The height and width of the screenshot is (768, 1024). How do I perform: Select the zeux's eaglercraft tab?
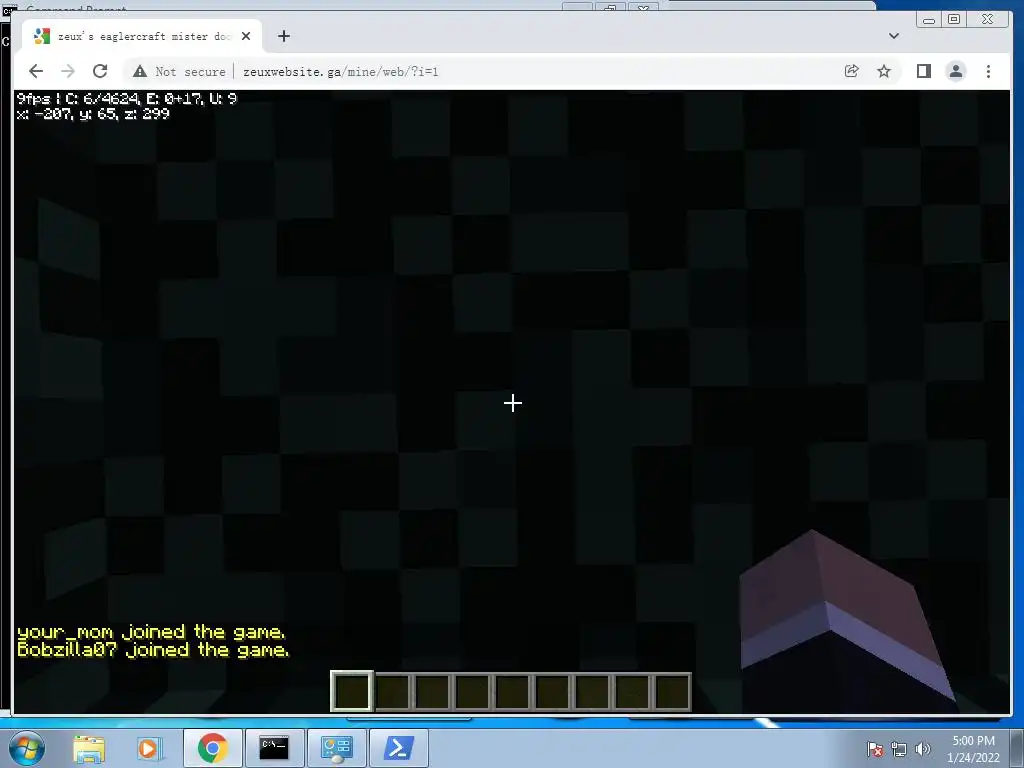pos(142,36)
